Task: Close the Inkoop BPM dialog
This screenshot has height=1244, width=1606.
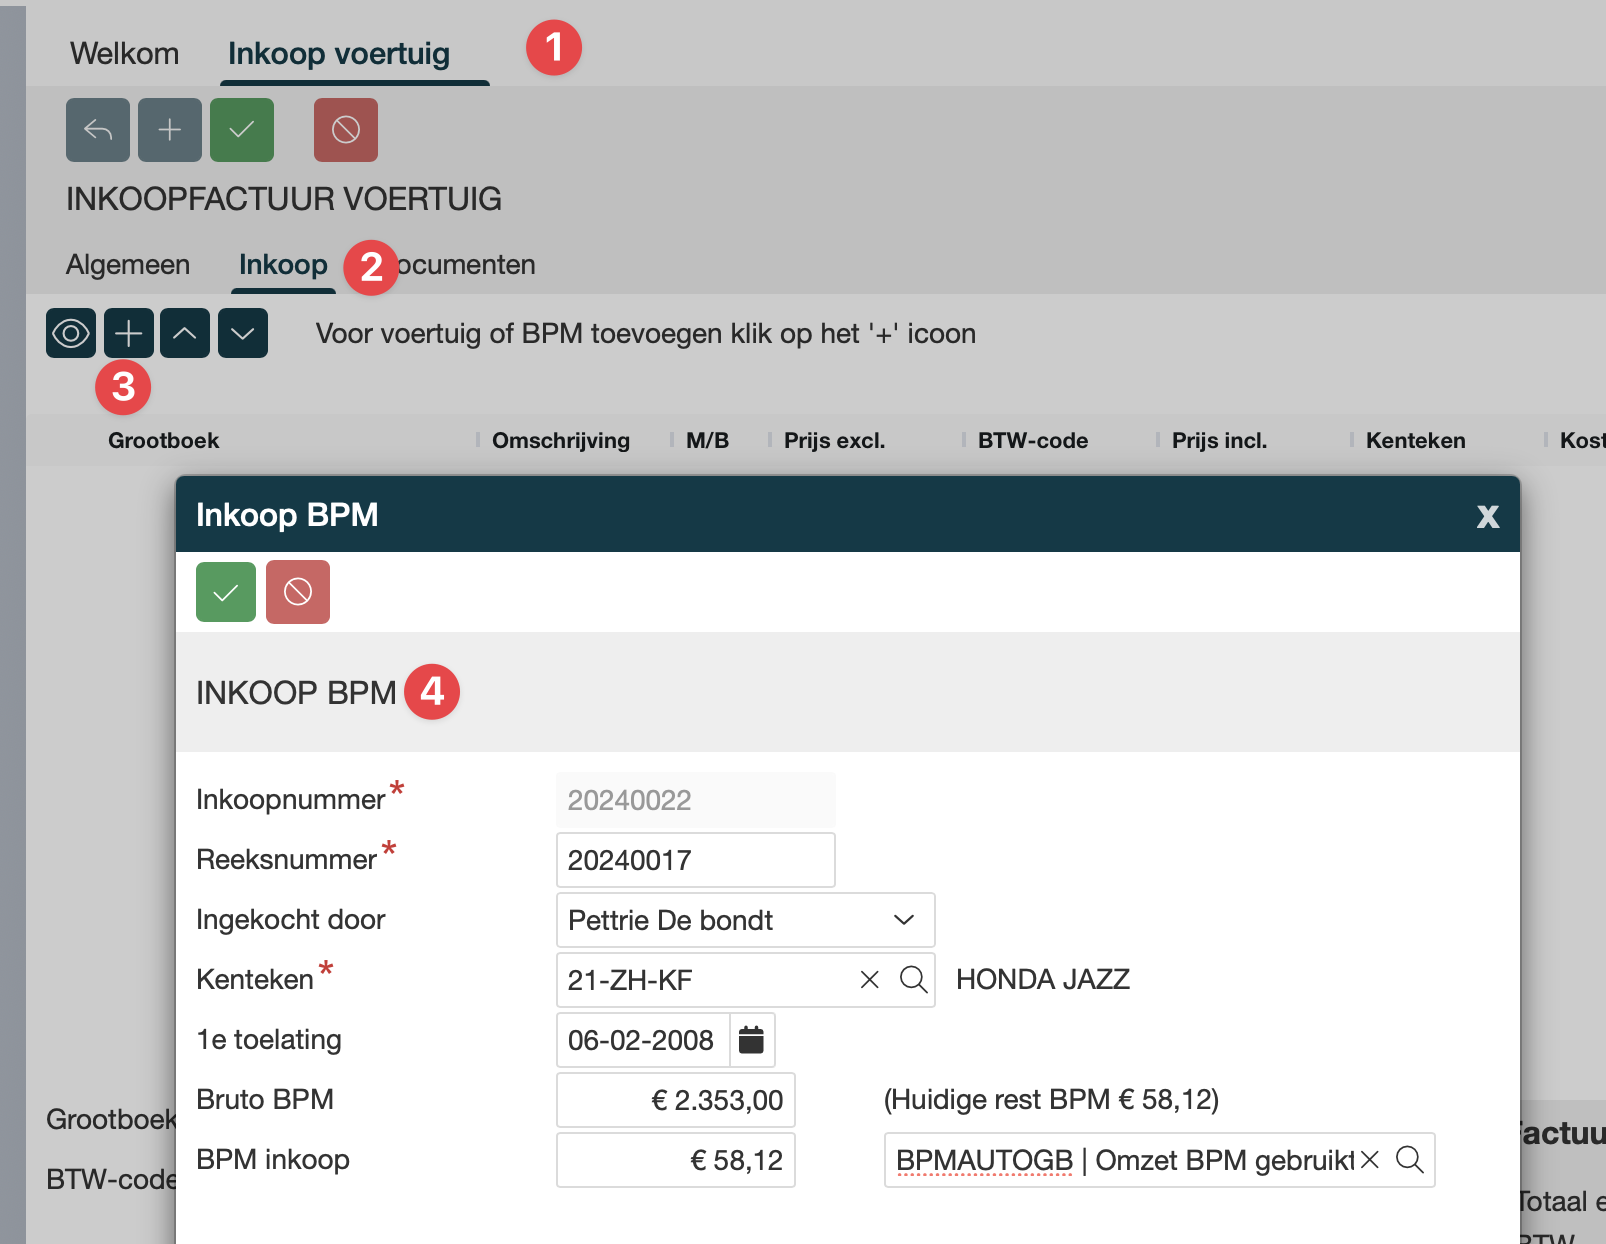Action: click(x=1487, y=516)
